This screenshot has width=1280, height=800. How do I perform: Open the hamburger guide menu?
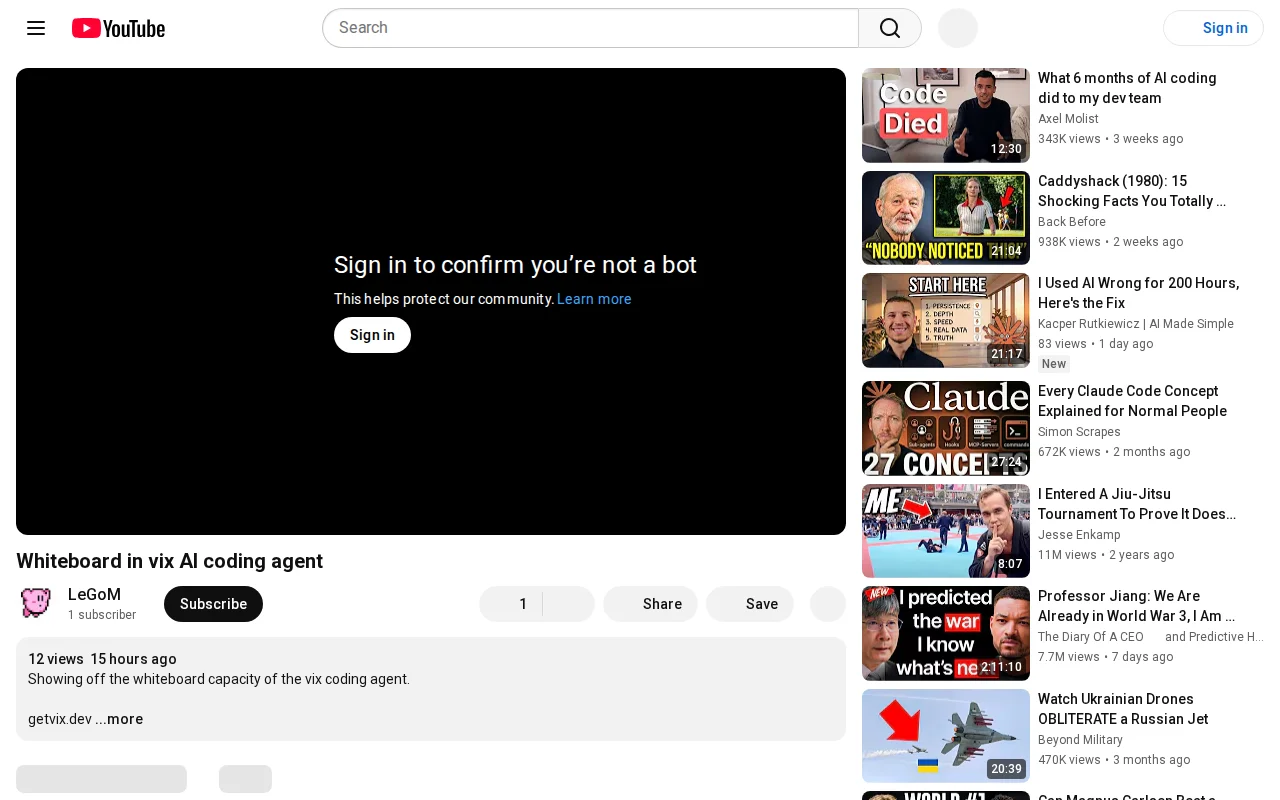pyautogui.click(x=36, y=28)
